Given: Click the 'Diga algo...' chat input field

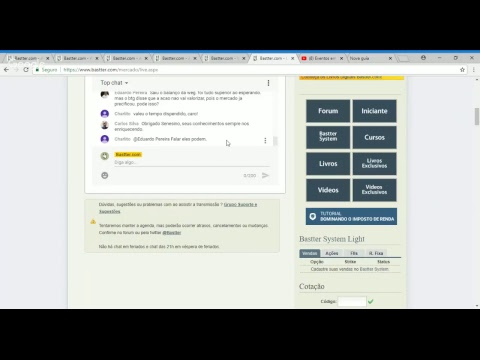Looking at the screenshot, I should pyautogui.click(x=192, y=162).
